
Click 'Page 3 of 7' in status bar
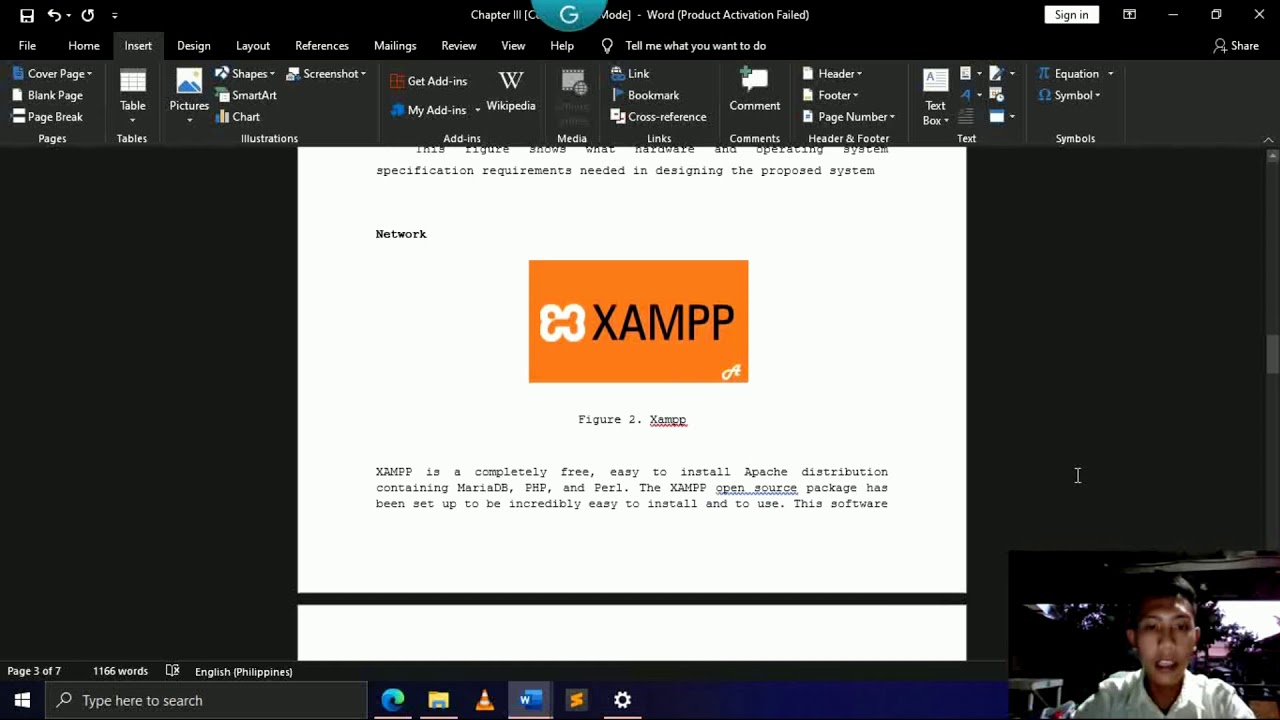pos(34,672)
